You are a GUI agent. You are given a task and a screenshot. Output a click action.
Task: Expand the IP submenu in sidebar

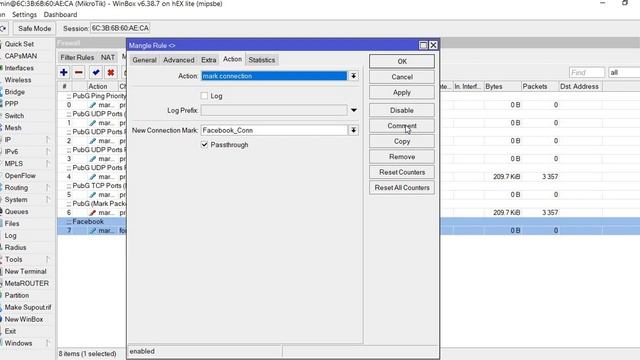pos(48,140)
